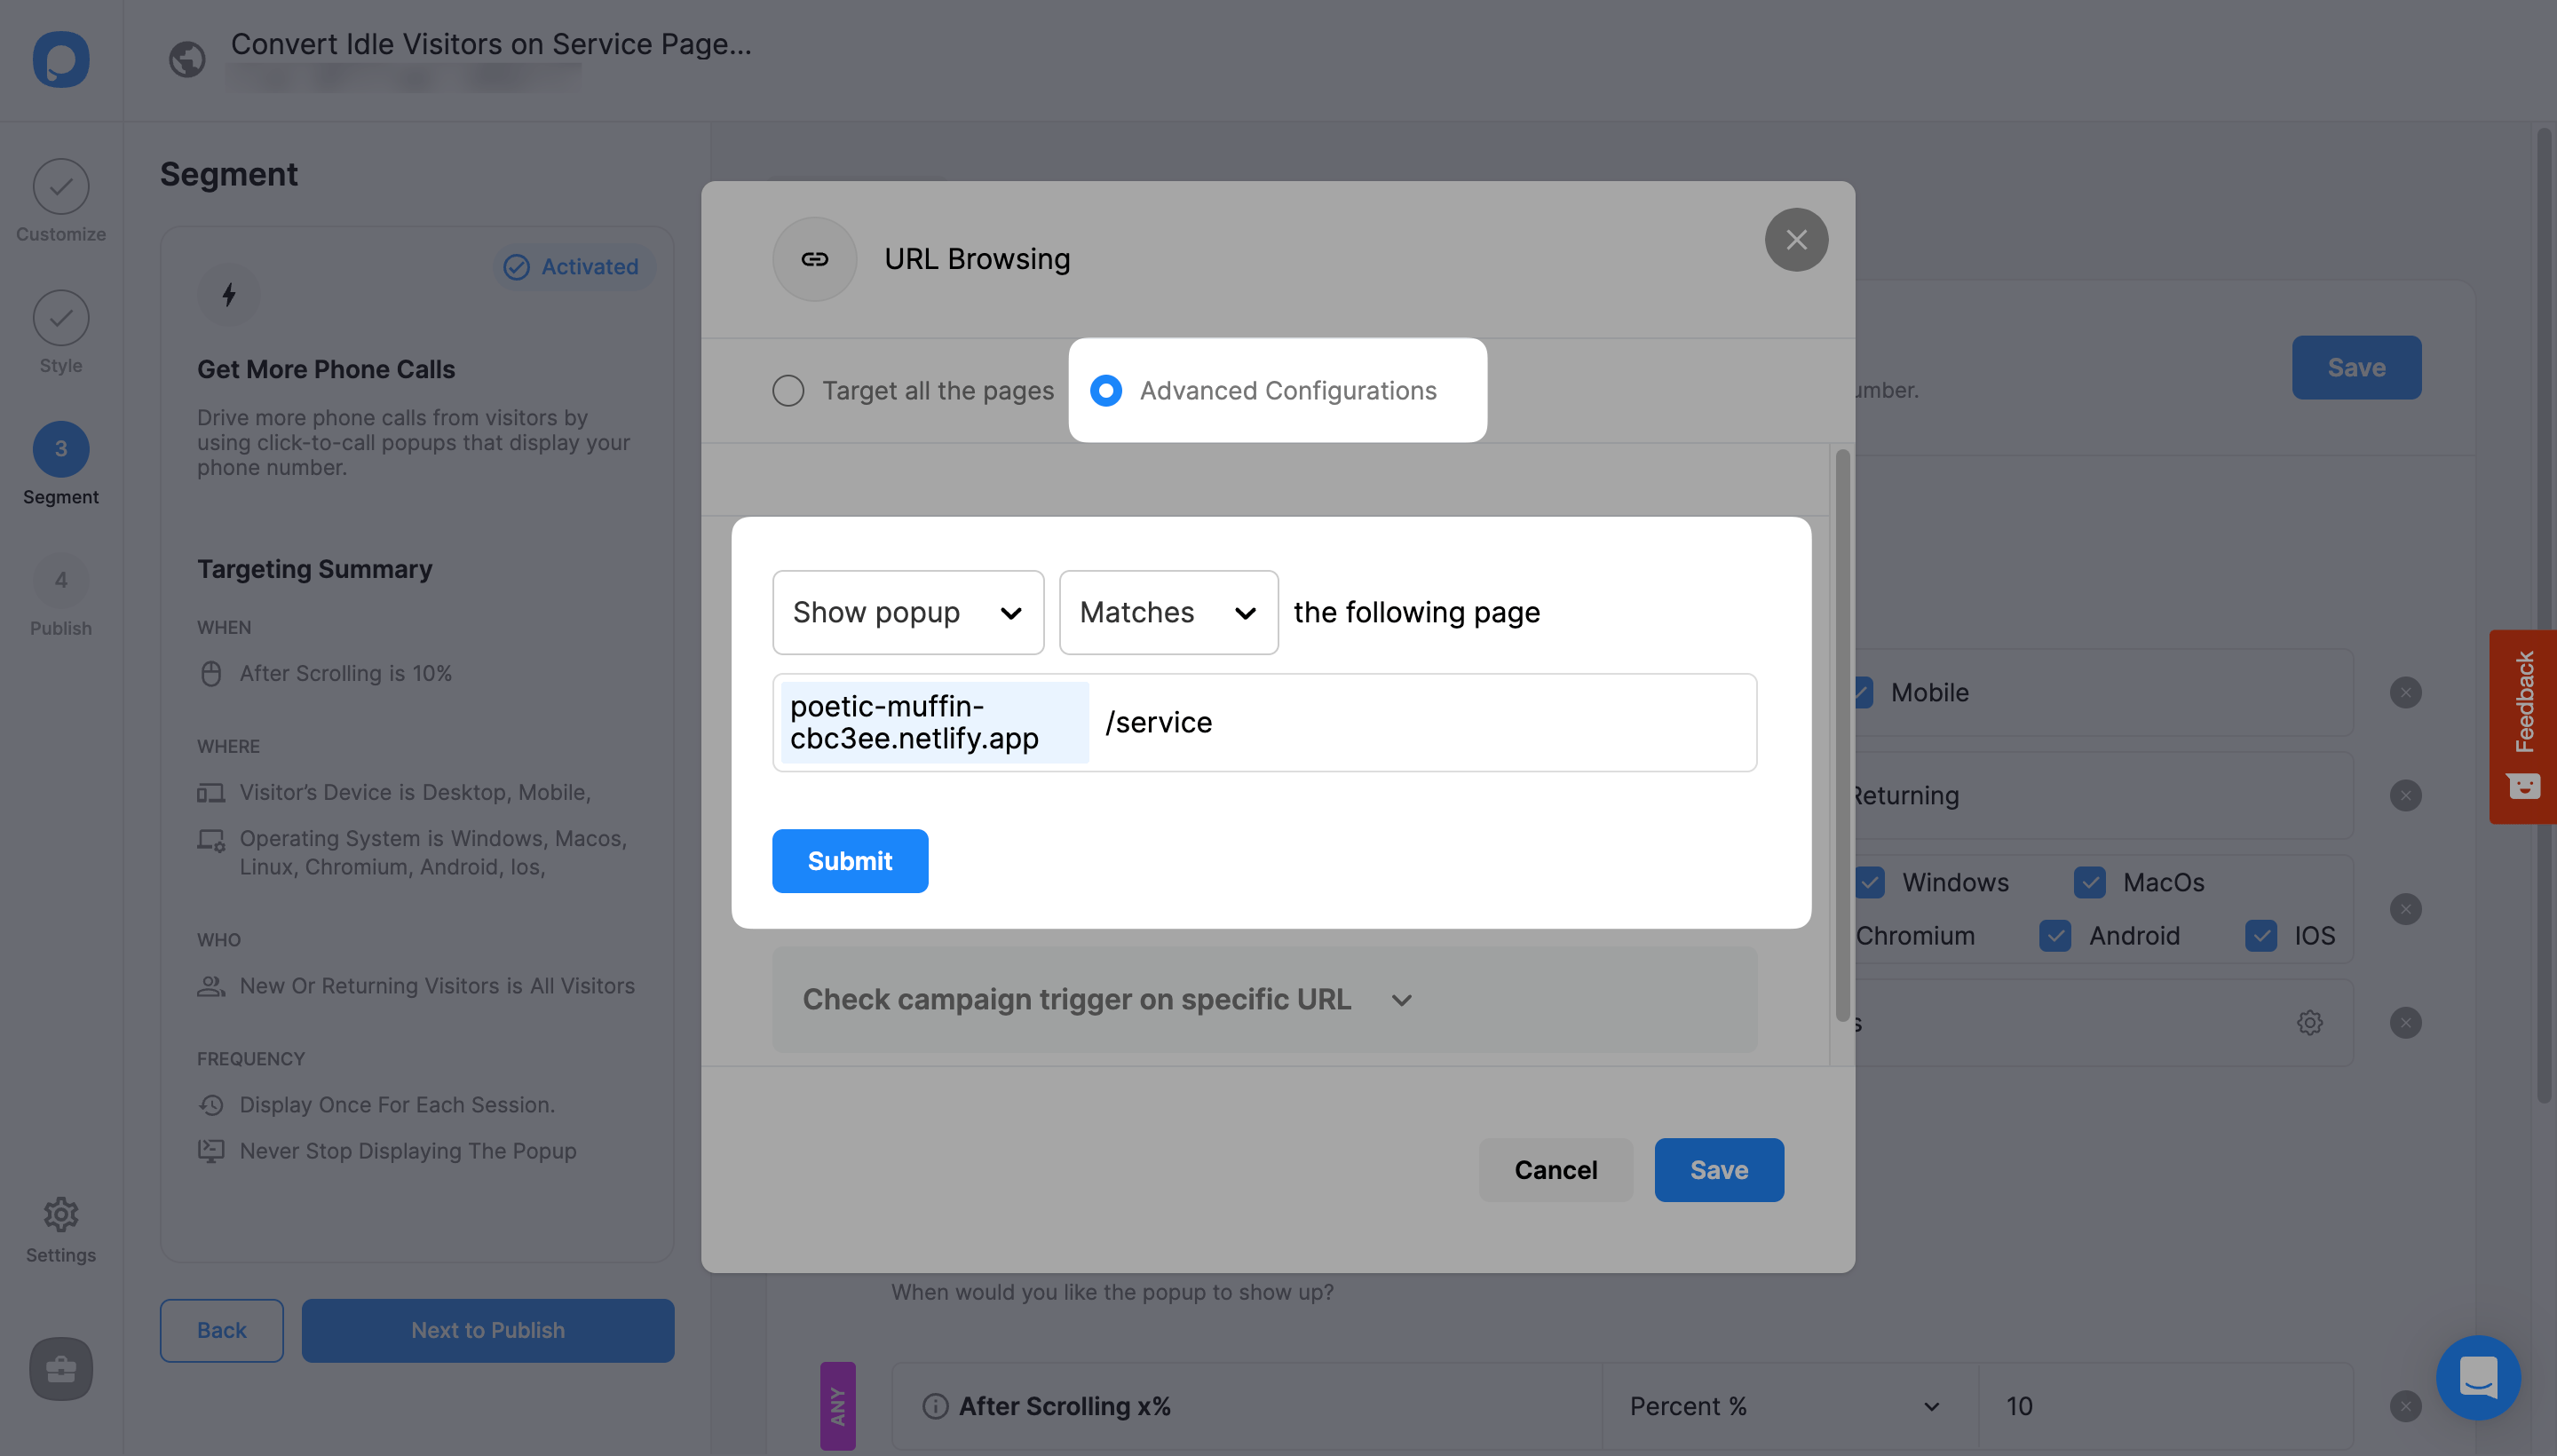Viewport: 2557px width, 1456px height.
Task: Open the Customize step
Action: [61, 201]
